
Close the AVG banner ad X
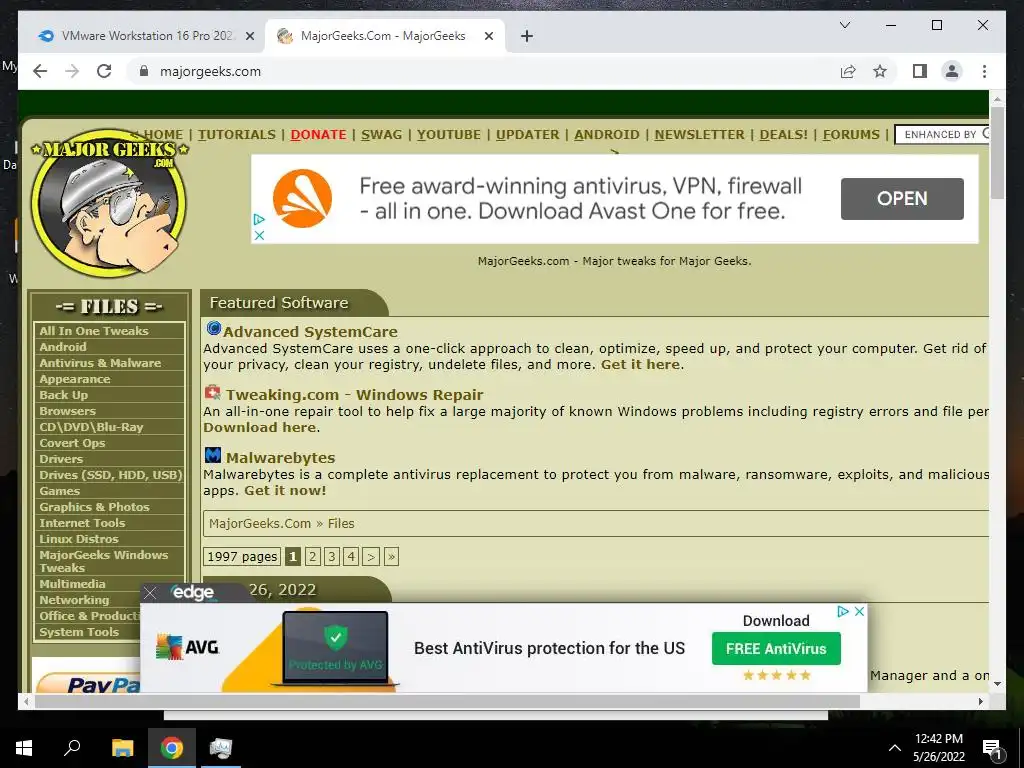(x=859, y=611)
